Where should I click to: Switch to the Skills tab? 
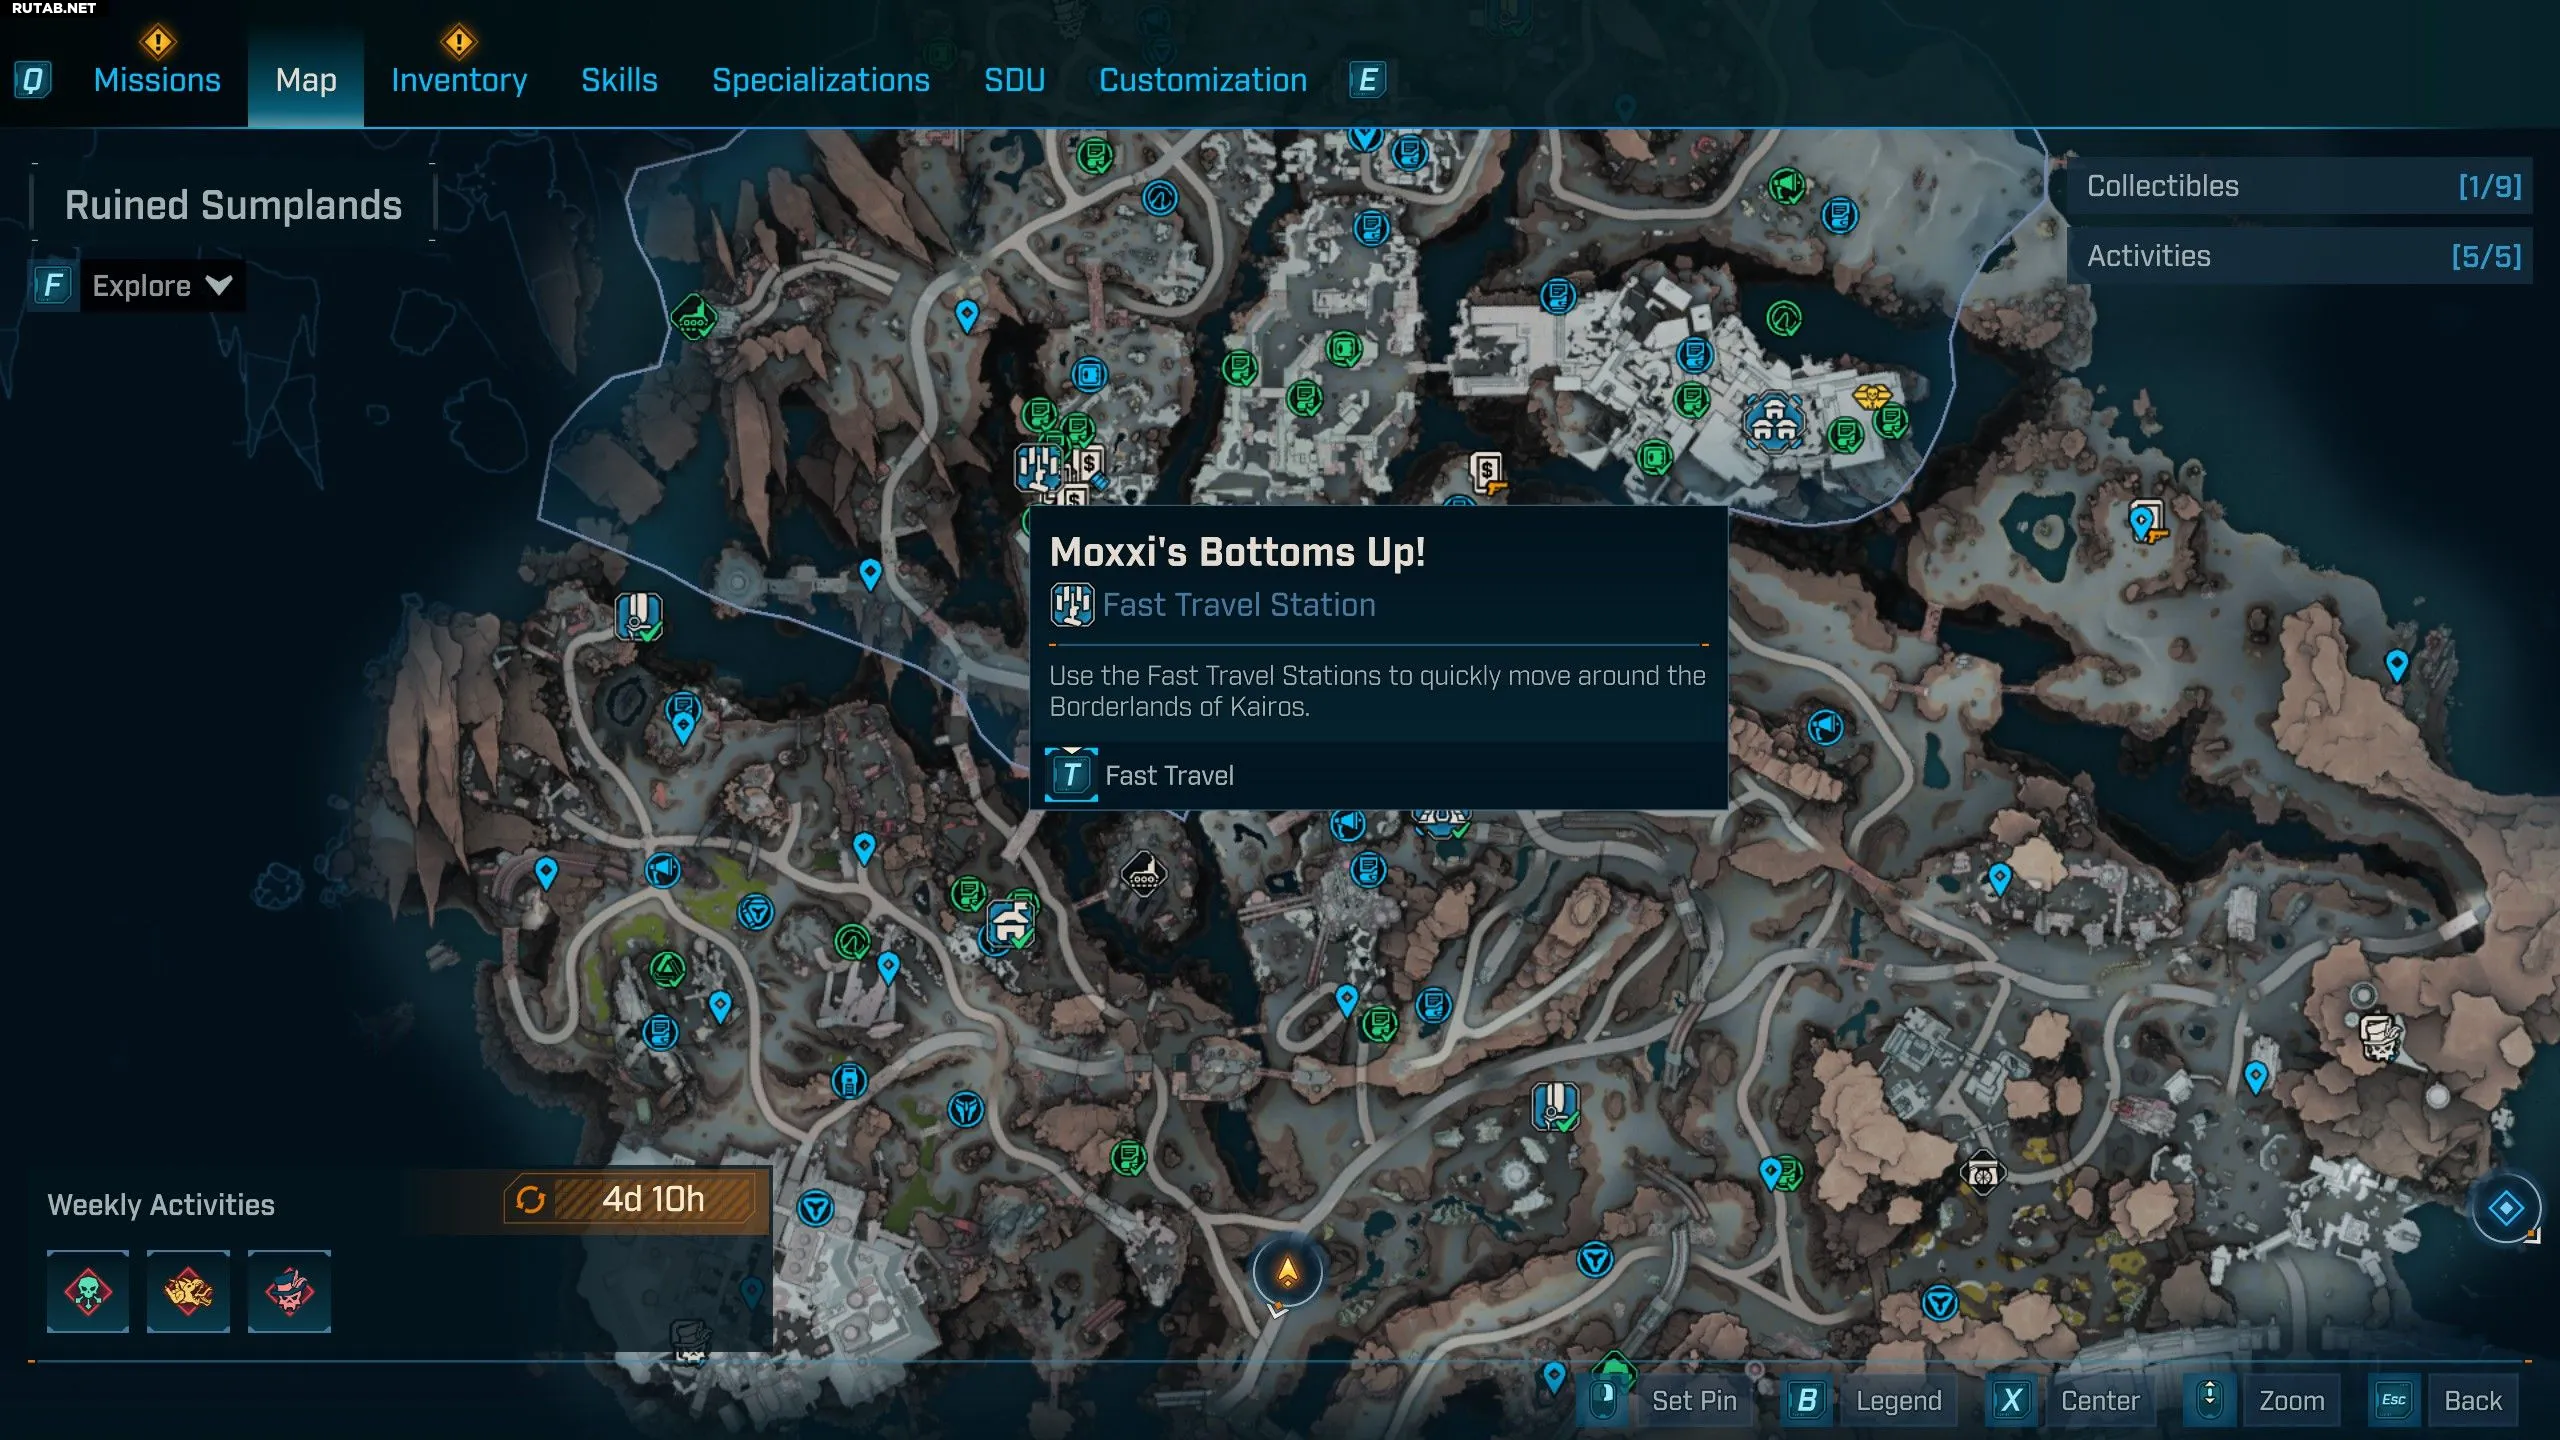point(619,80)
